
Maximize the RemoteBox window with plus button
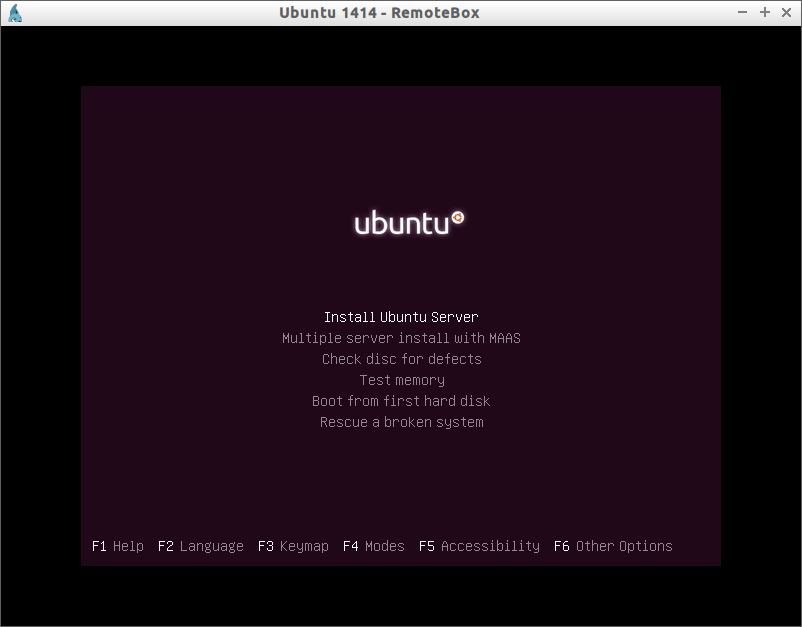(x=765, y=12)
